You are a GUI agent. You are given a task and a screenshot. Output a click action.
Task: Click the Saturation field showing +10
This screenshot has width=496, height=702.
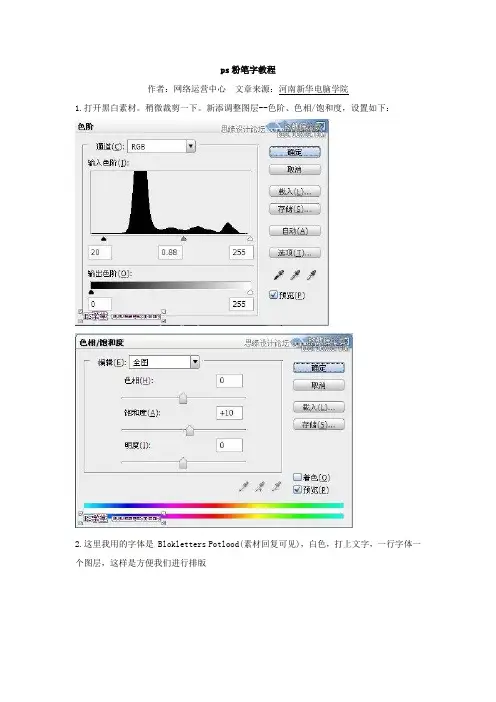pyautogui.click(x=230, y=413)
